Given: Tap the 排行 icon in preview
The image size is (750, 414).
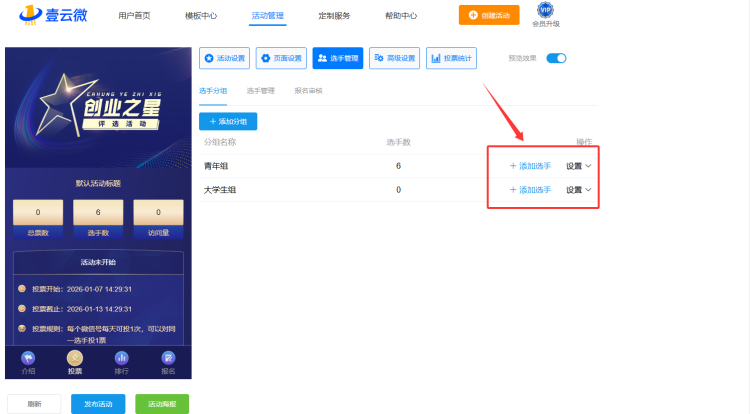Looking at the screenshot, I should pyautogui.click(x=121, y=361).
